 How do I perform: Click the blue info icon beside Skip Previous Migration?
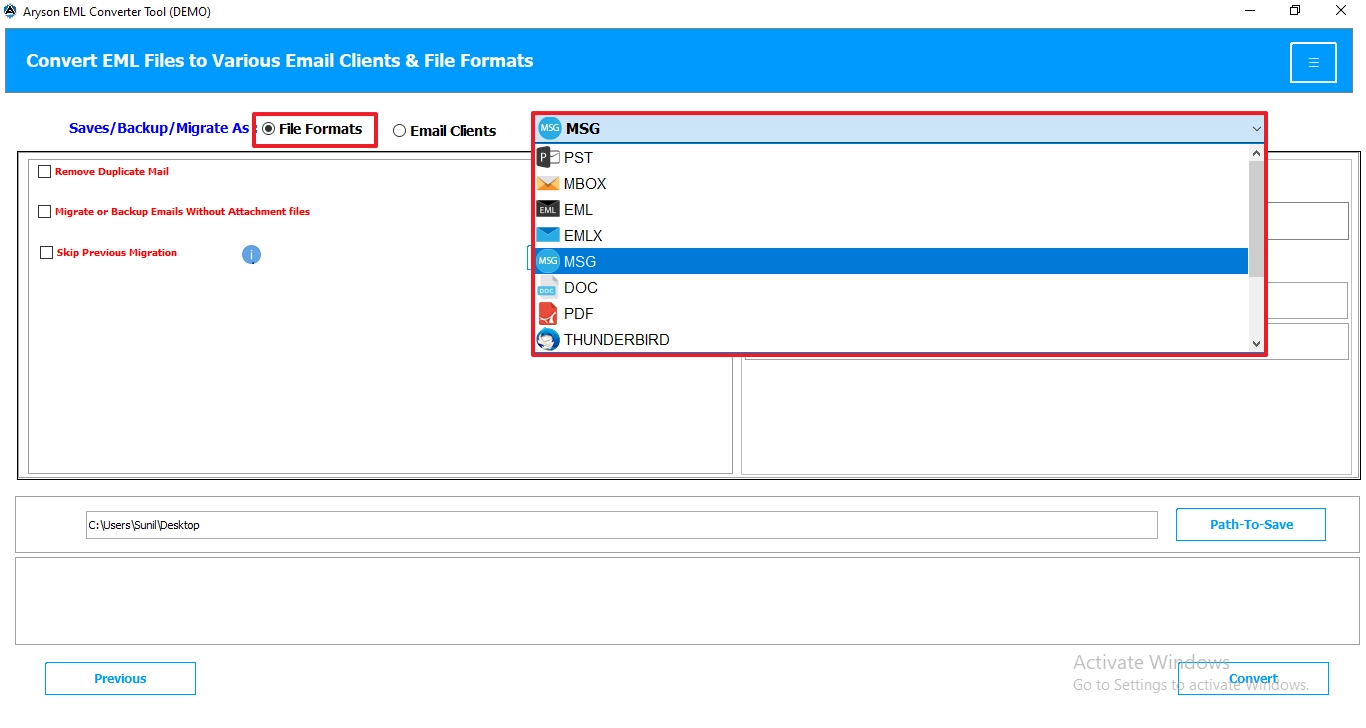(x=251, y=255)
